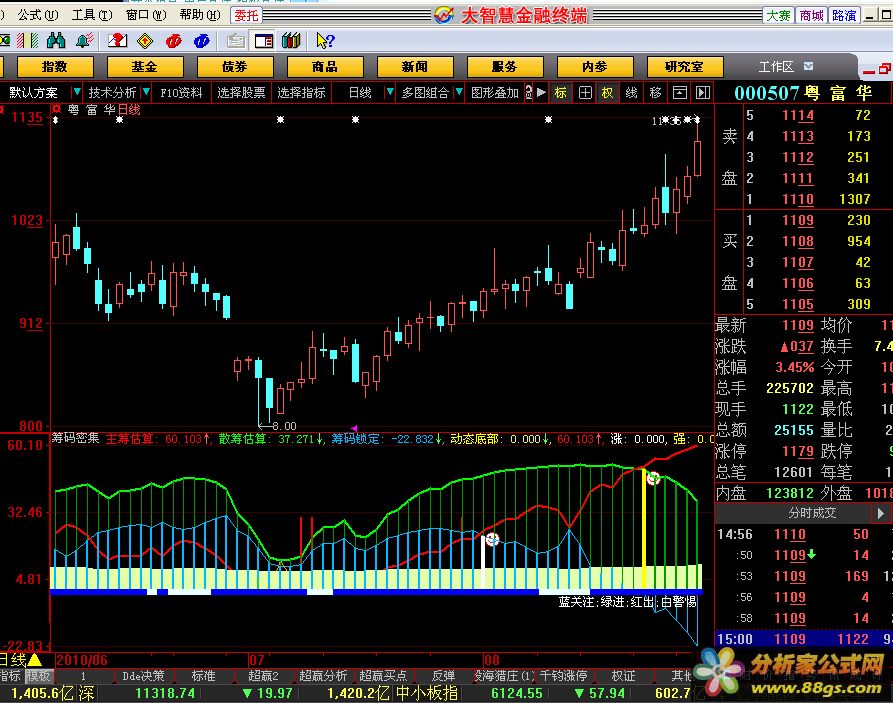
Task: Switch to the 超赢买点 indicator tab
Action: pyautogui.click(x=383, y=676)
